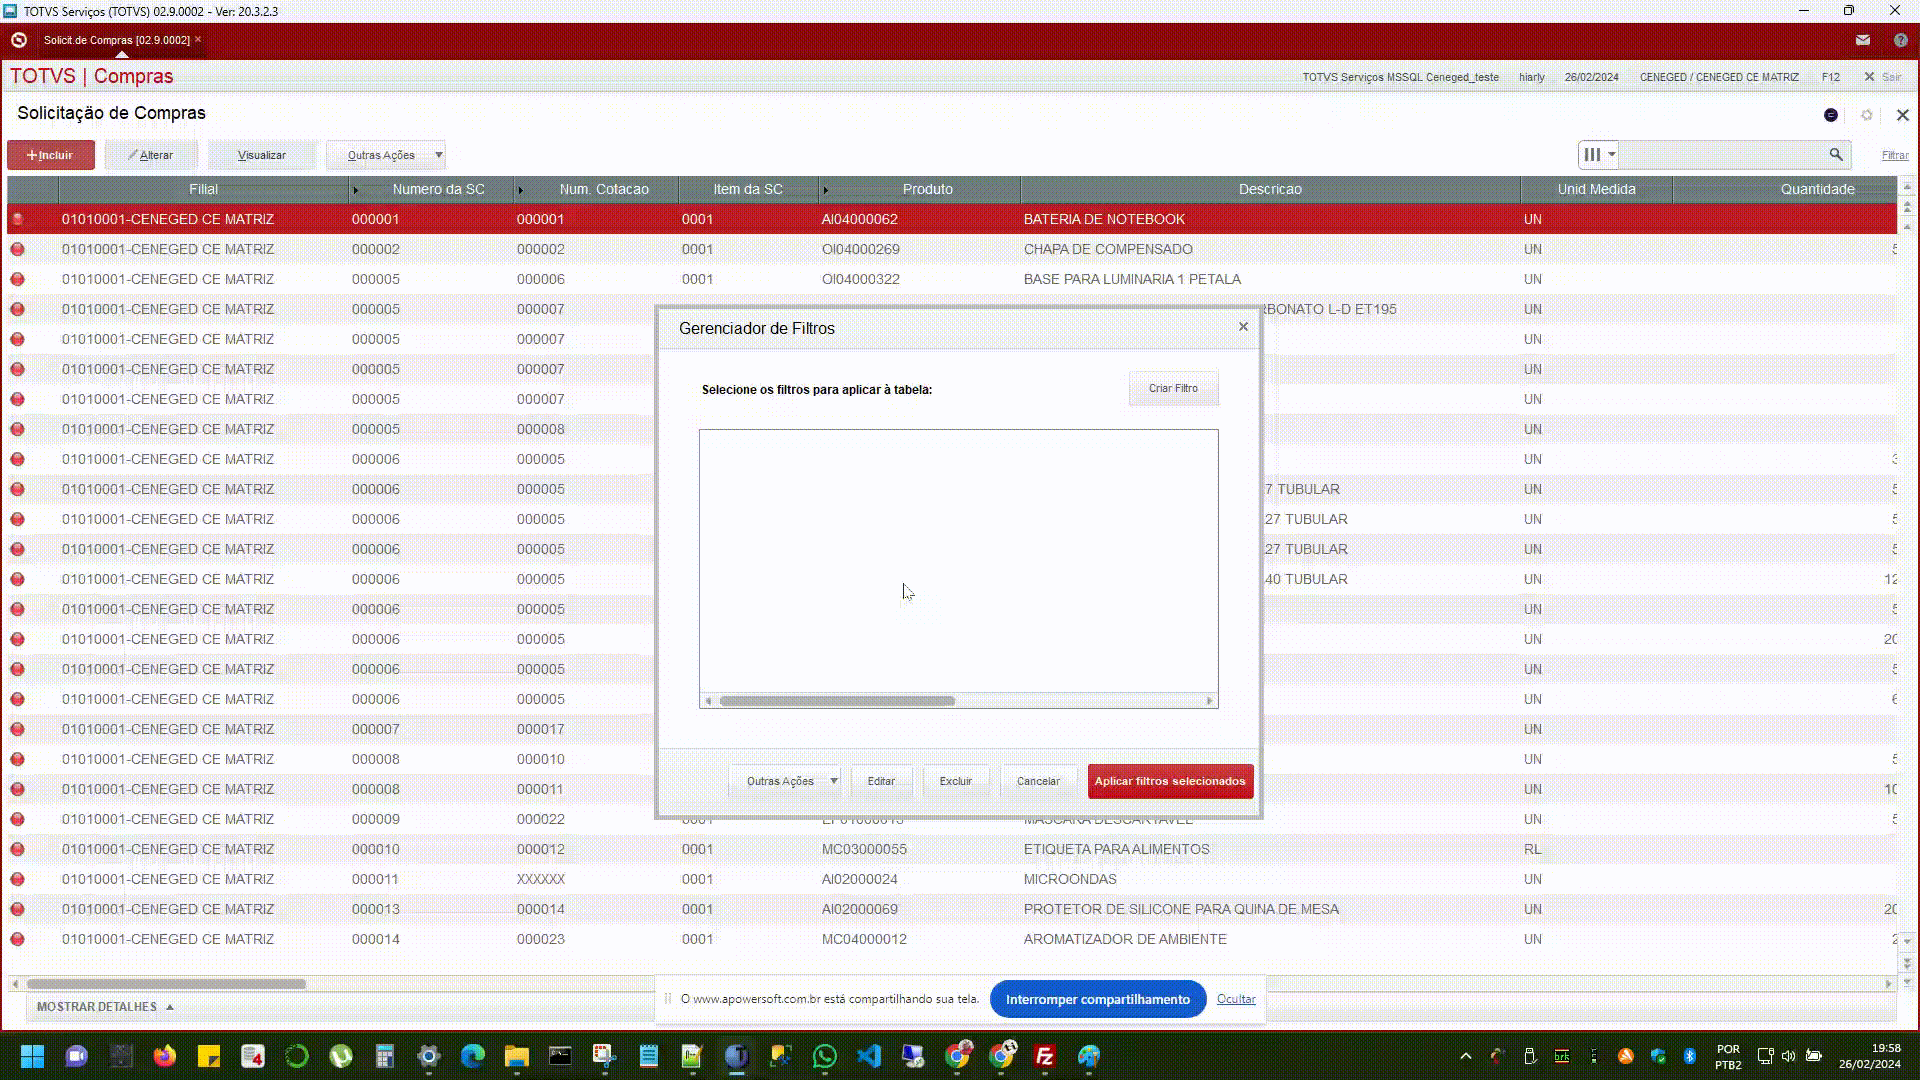
Task: Open the help question mark icon
Action: (1900, 40)
